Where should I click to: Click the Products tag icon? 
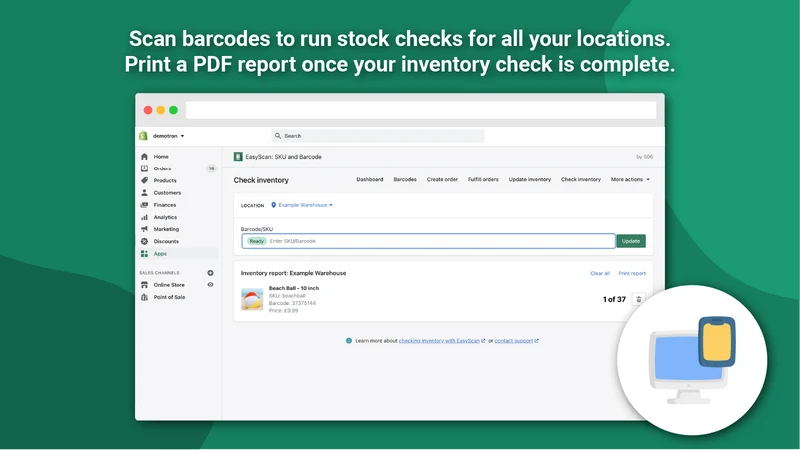tap(144, 180)
